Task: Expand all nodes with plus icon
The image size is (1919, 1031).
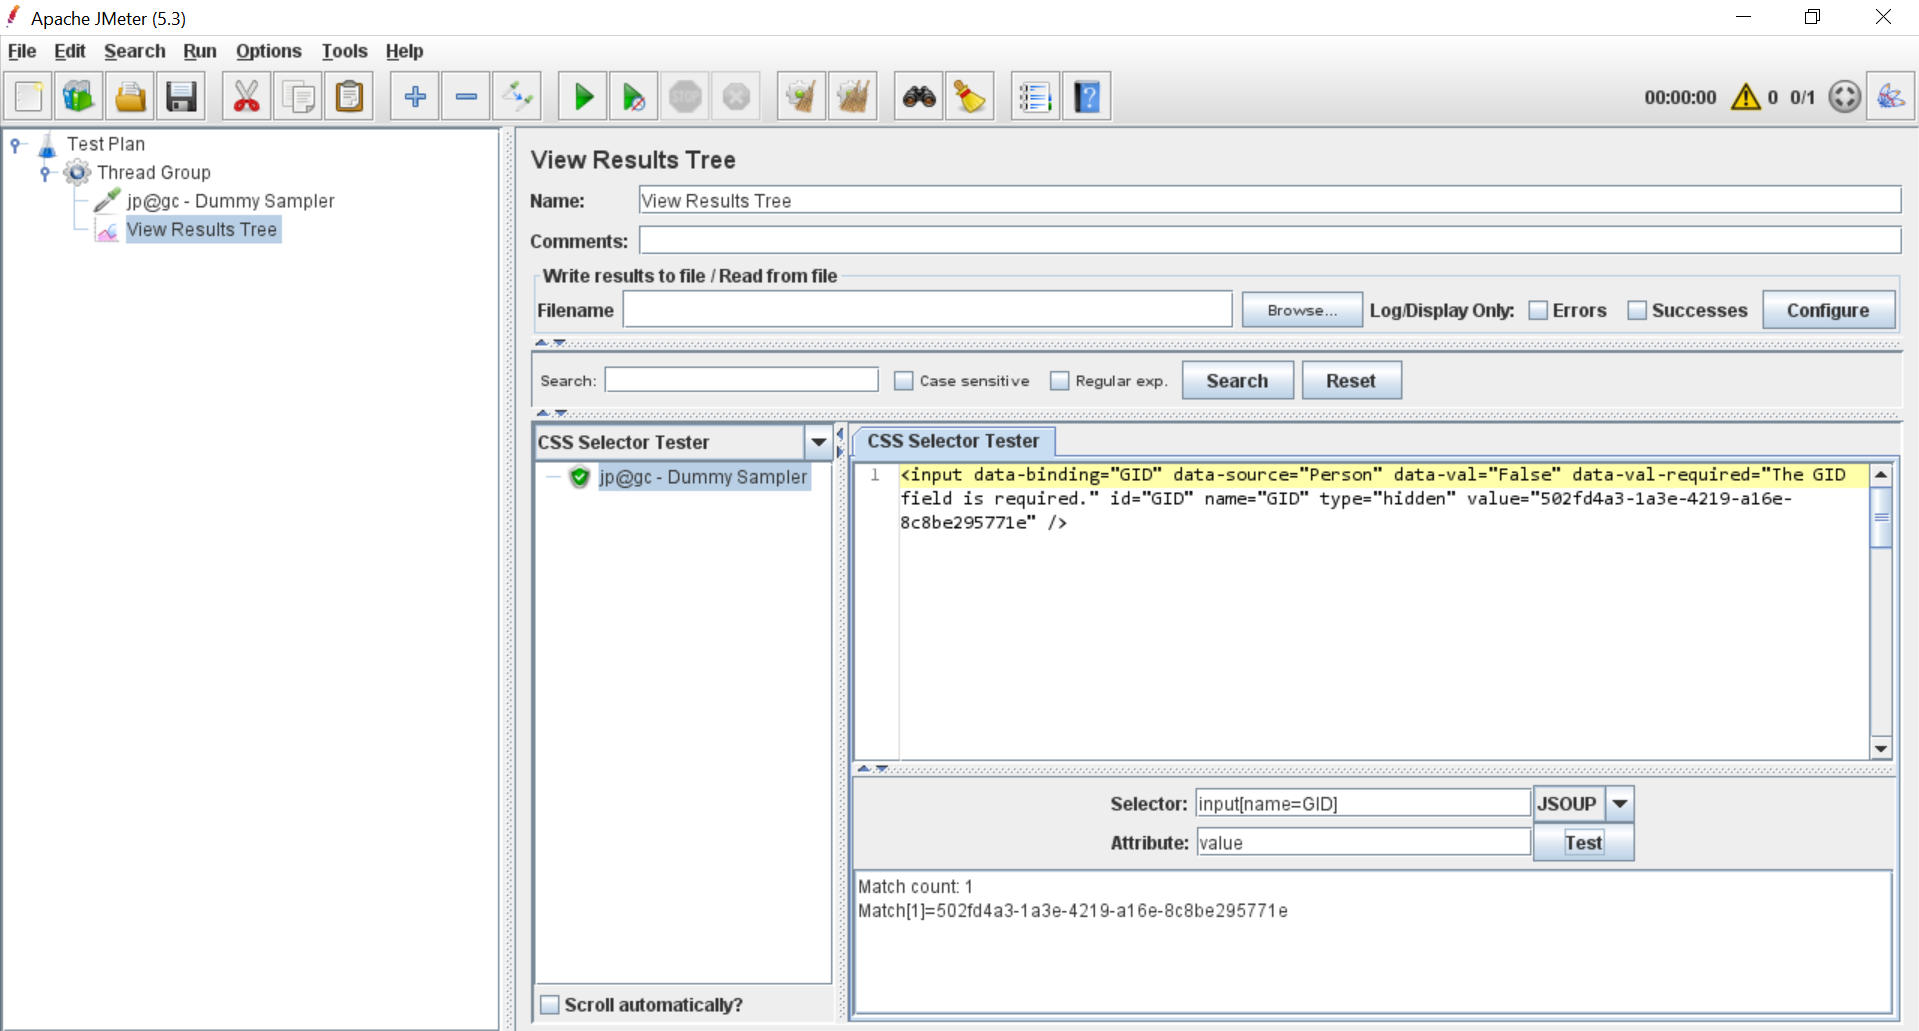Action: click(x=415, y=97)
